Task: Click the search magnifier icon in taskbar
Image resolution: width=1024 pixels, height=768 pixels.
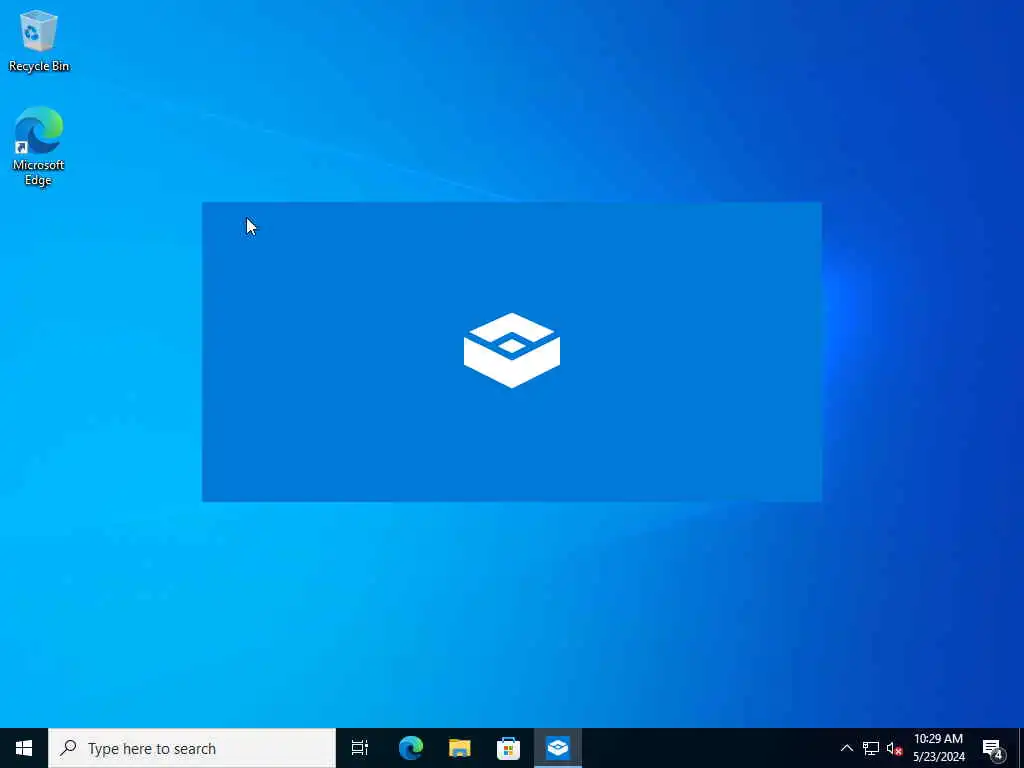Action: coord(68,748)
